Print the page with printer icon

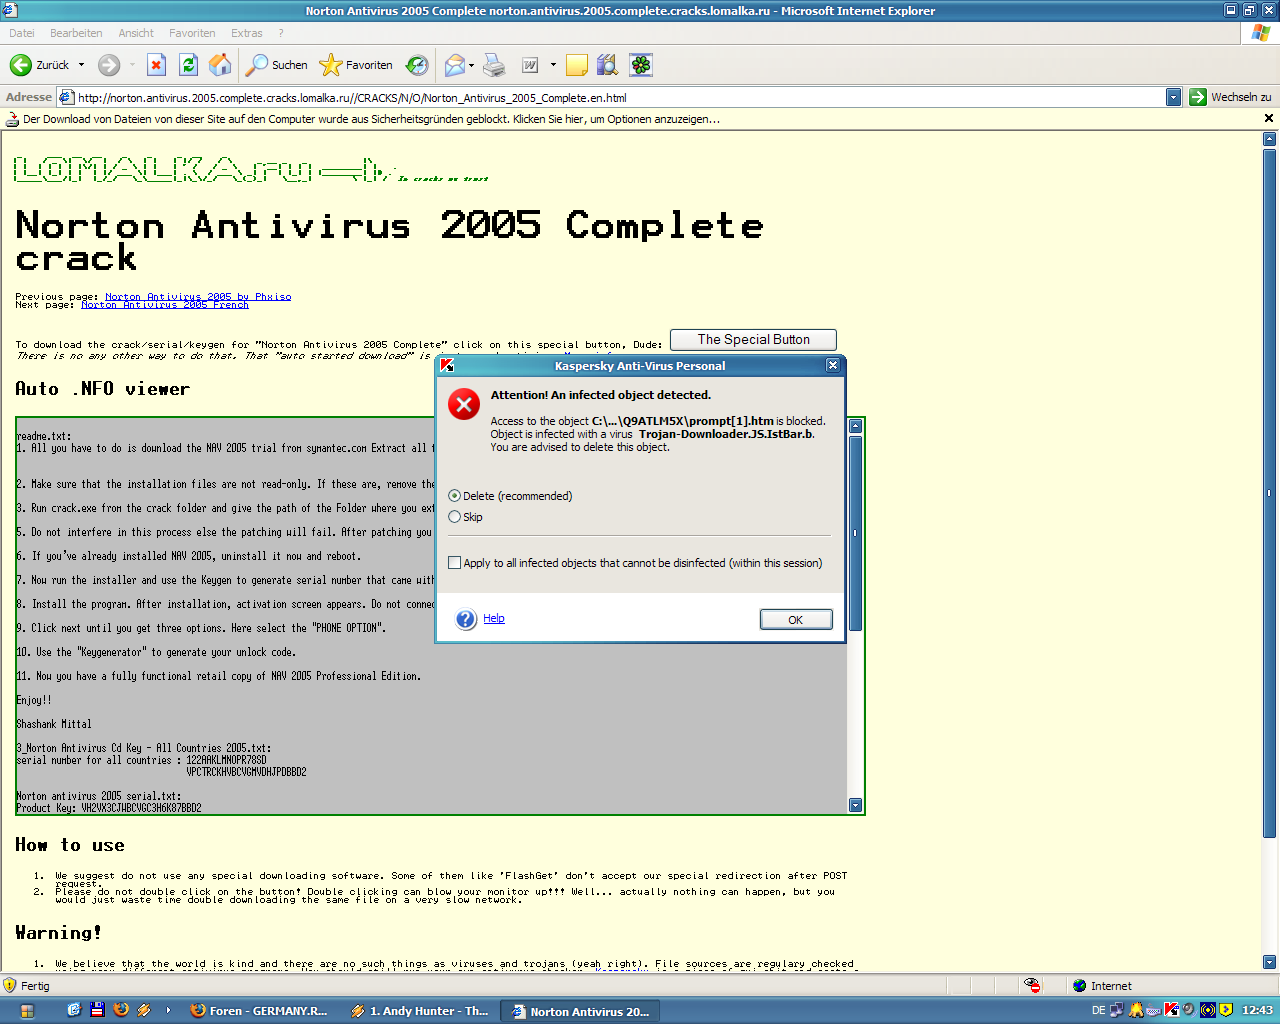point(494,65)
